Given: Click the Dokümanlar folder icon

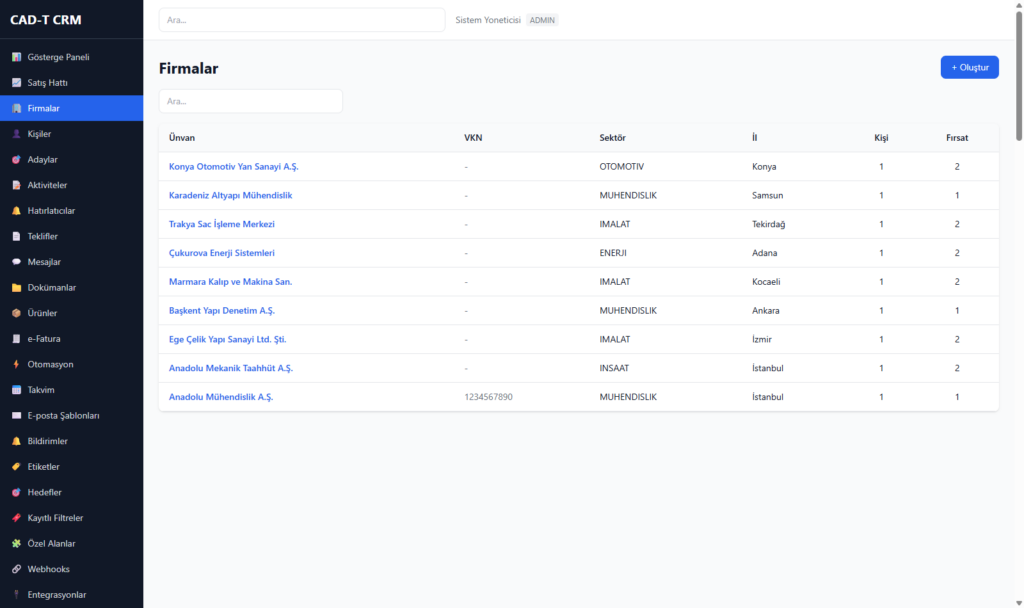Looking at the screenshot, I should click(x=16, y=287).
